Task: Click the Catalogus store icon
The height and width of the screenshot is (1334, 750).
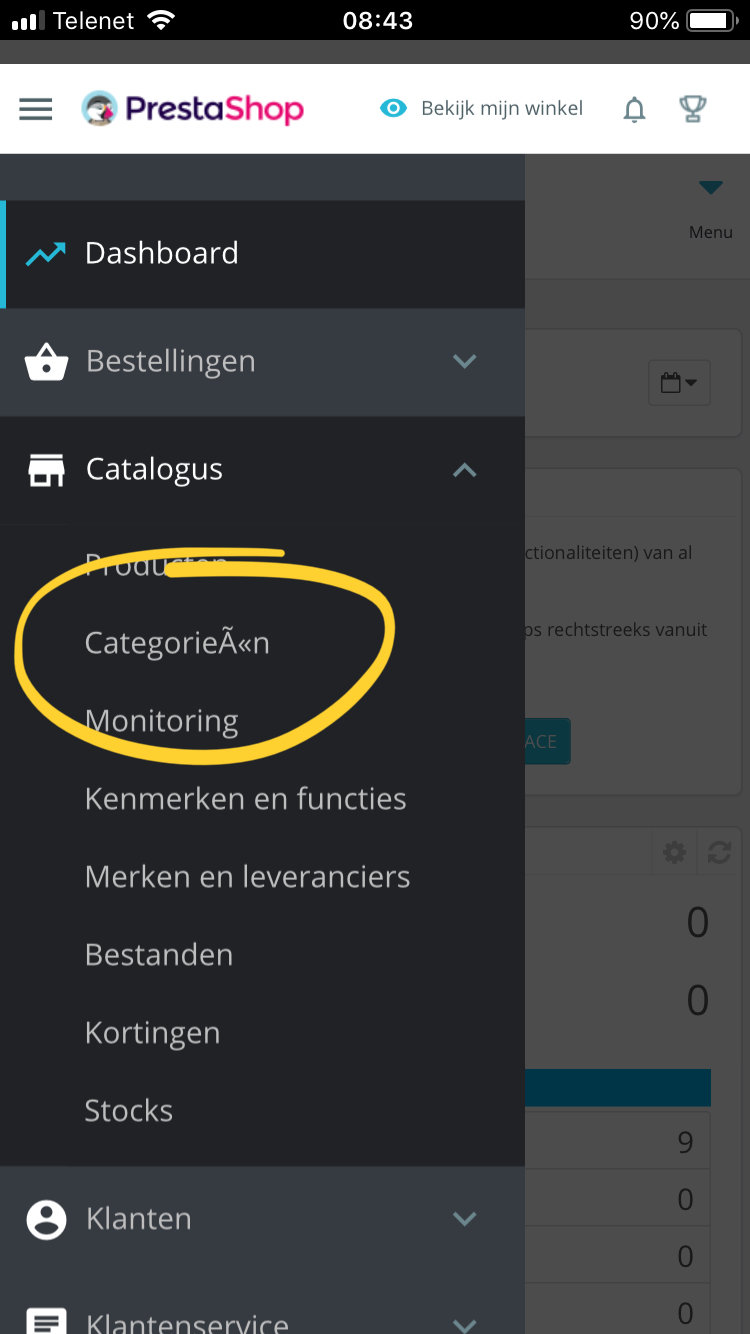Action: pyautogui.click(x=46, y=470)
